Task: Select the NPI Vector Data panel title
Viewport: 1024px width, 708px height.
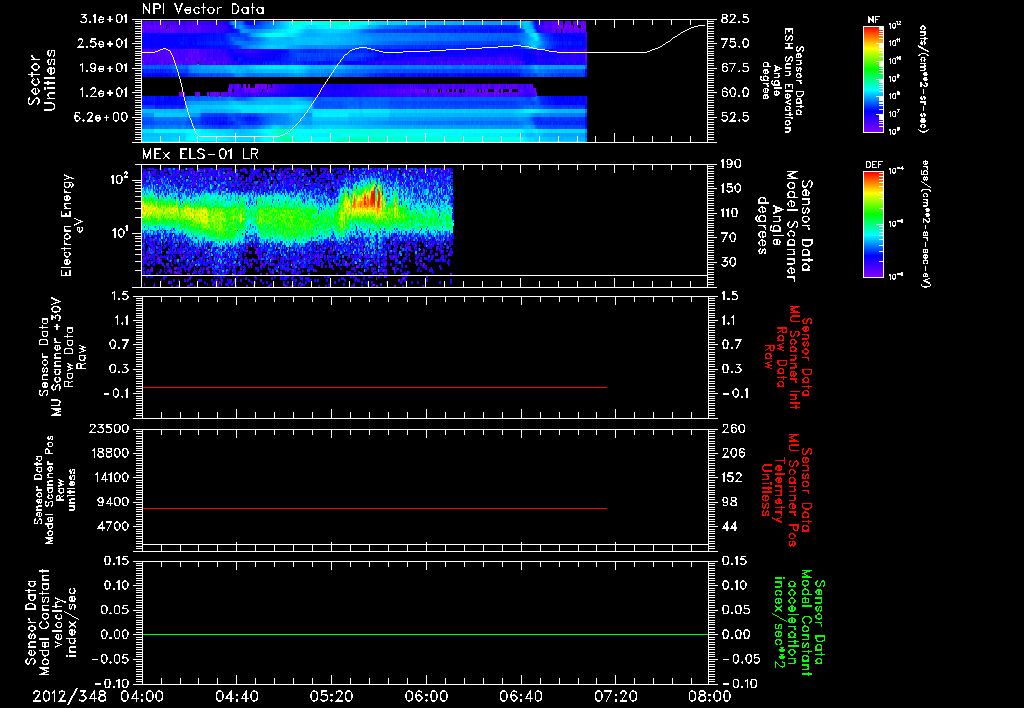Action: tap(203, 9)
